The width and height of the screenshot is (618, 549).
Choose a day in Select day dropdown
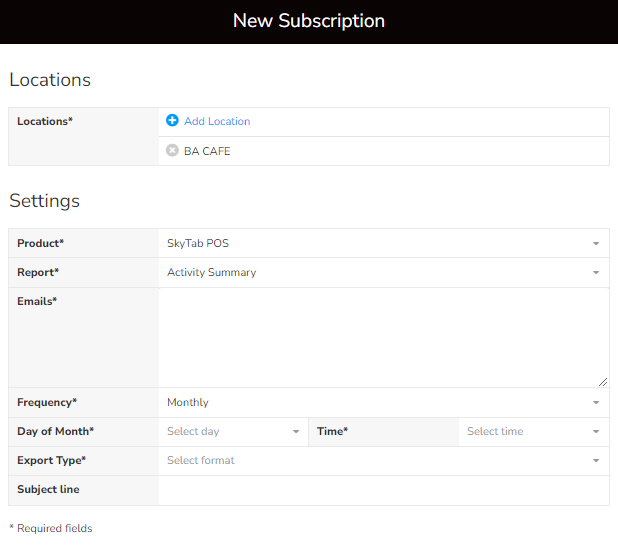click(230, 432)
